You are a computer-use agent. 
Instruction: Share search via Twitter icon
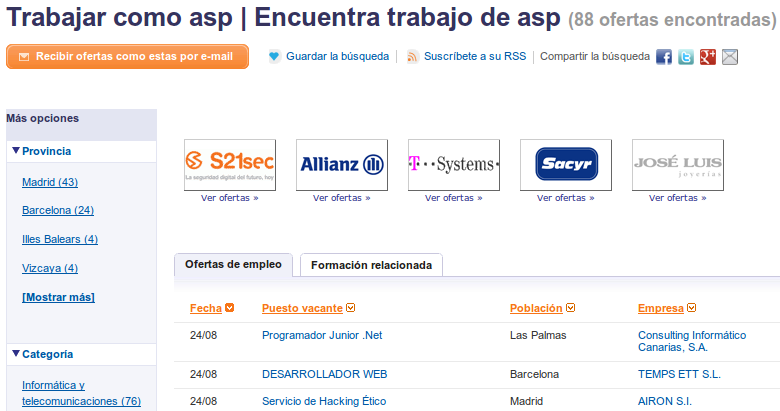click(685, 57)
